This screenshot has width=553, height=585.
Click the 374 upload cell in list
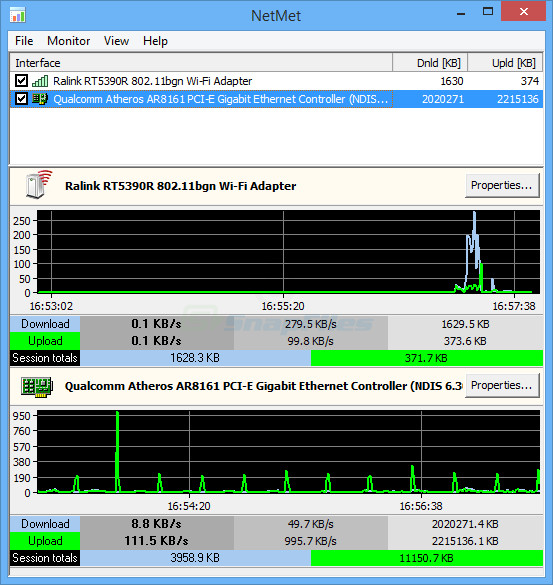530,81
